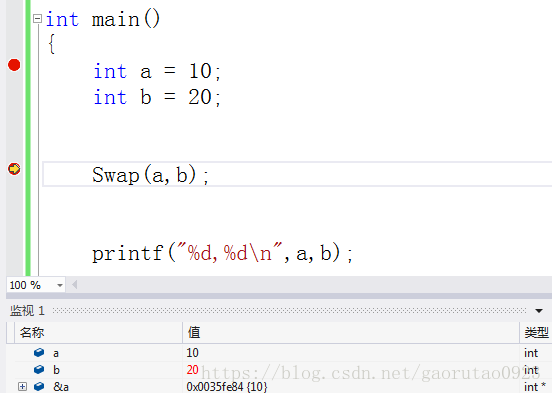
Task: Click the int a = 10; line
Action: 157,71
